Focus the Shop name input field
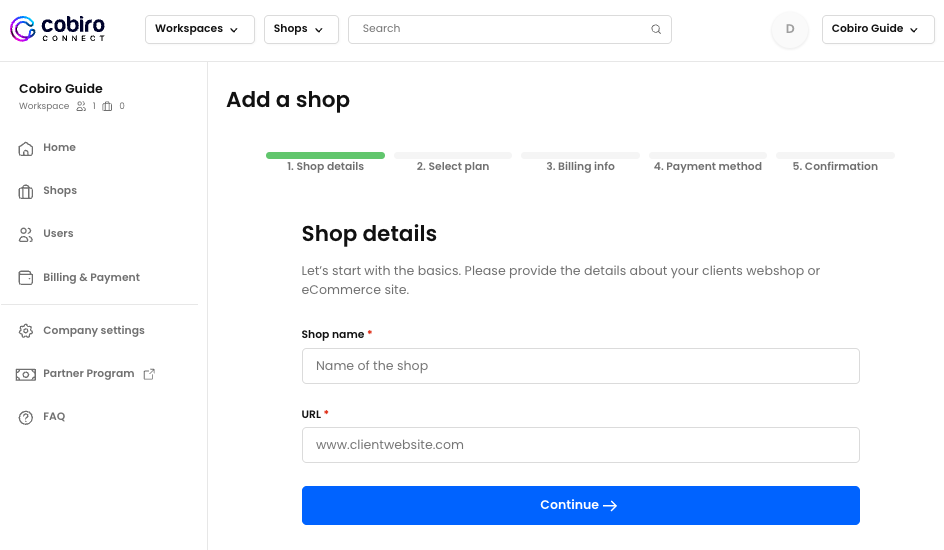 [x=580, y=366]
